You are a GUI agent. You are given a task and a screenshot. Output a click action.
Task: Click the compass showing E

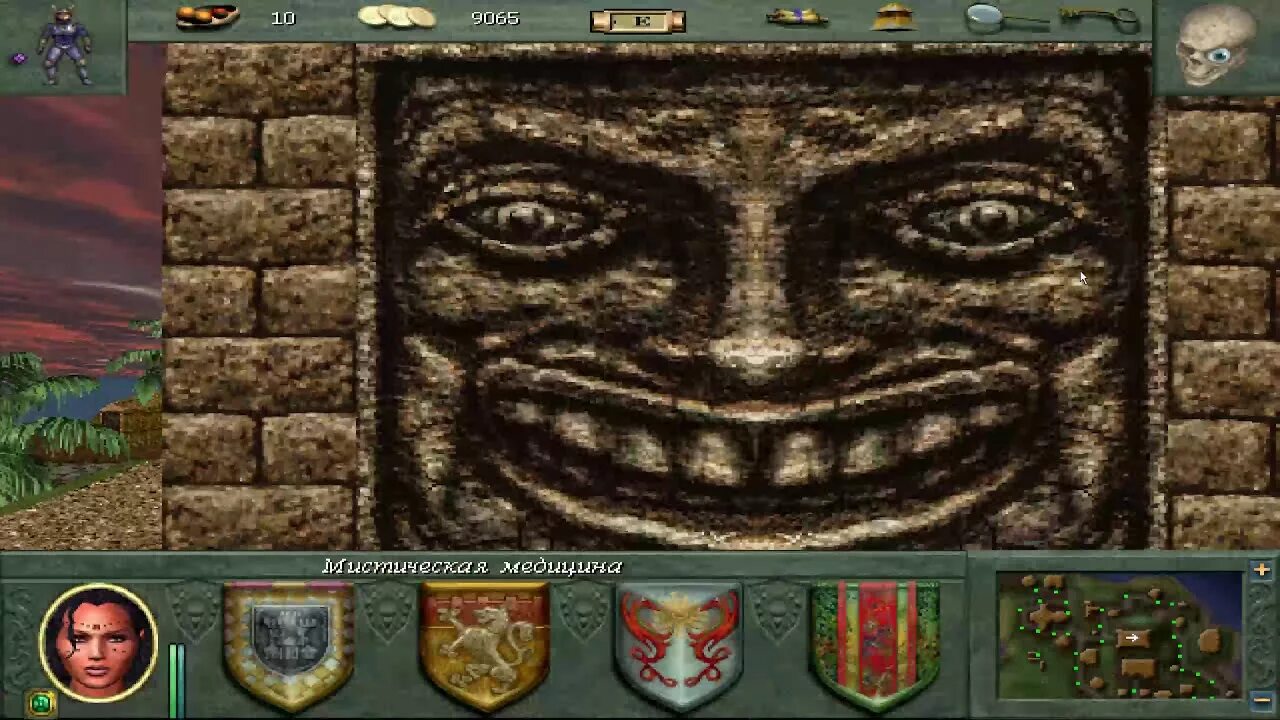tap(638, 21)
